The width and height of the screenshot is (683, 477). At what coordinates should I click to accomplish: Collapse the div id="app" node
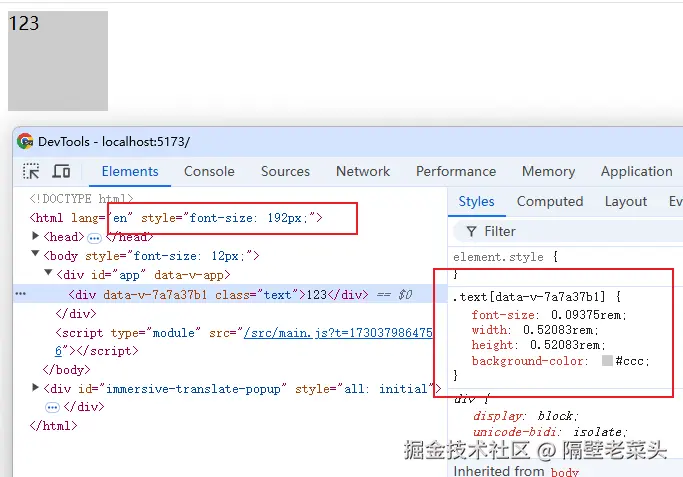(x=48, y=272)
